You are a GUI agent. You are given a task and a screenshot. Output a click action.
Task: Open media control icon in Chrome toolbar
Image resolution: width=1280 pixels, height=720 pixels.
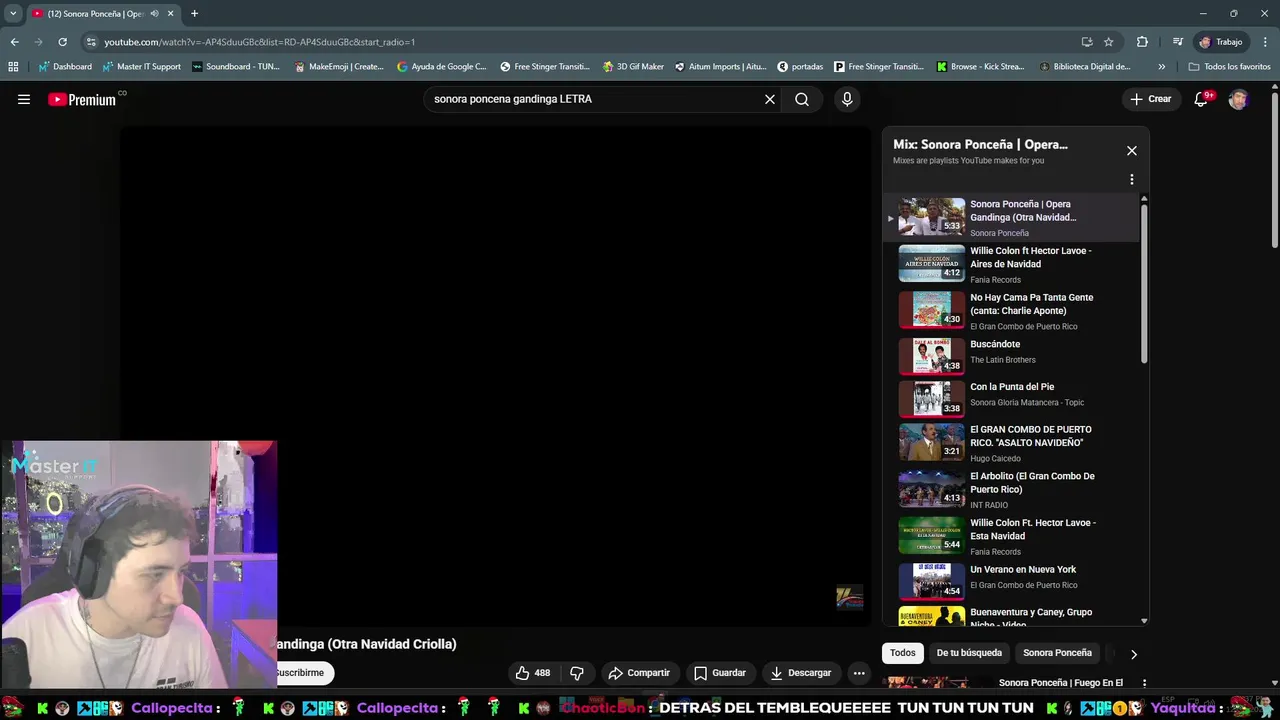pos(1178,42)
